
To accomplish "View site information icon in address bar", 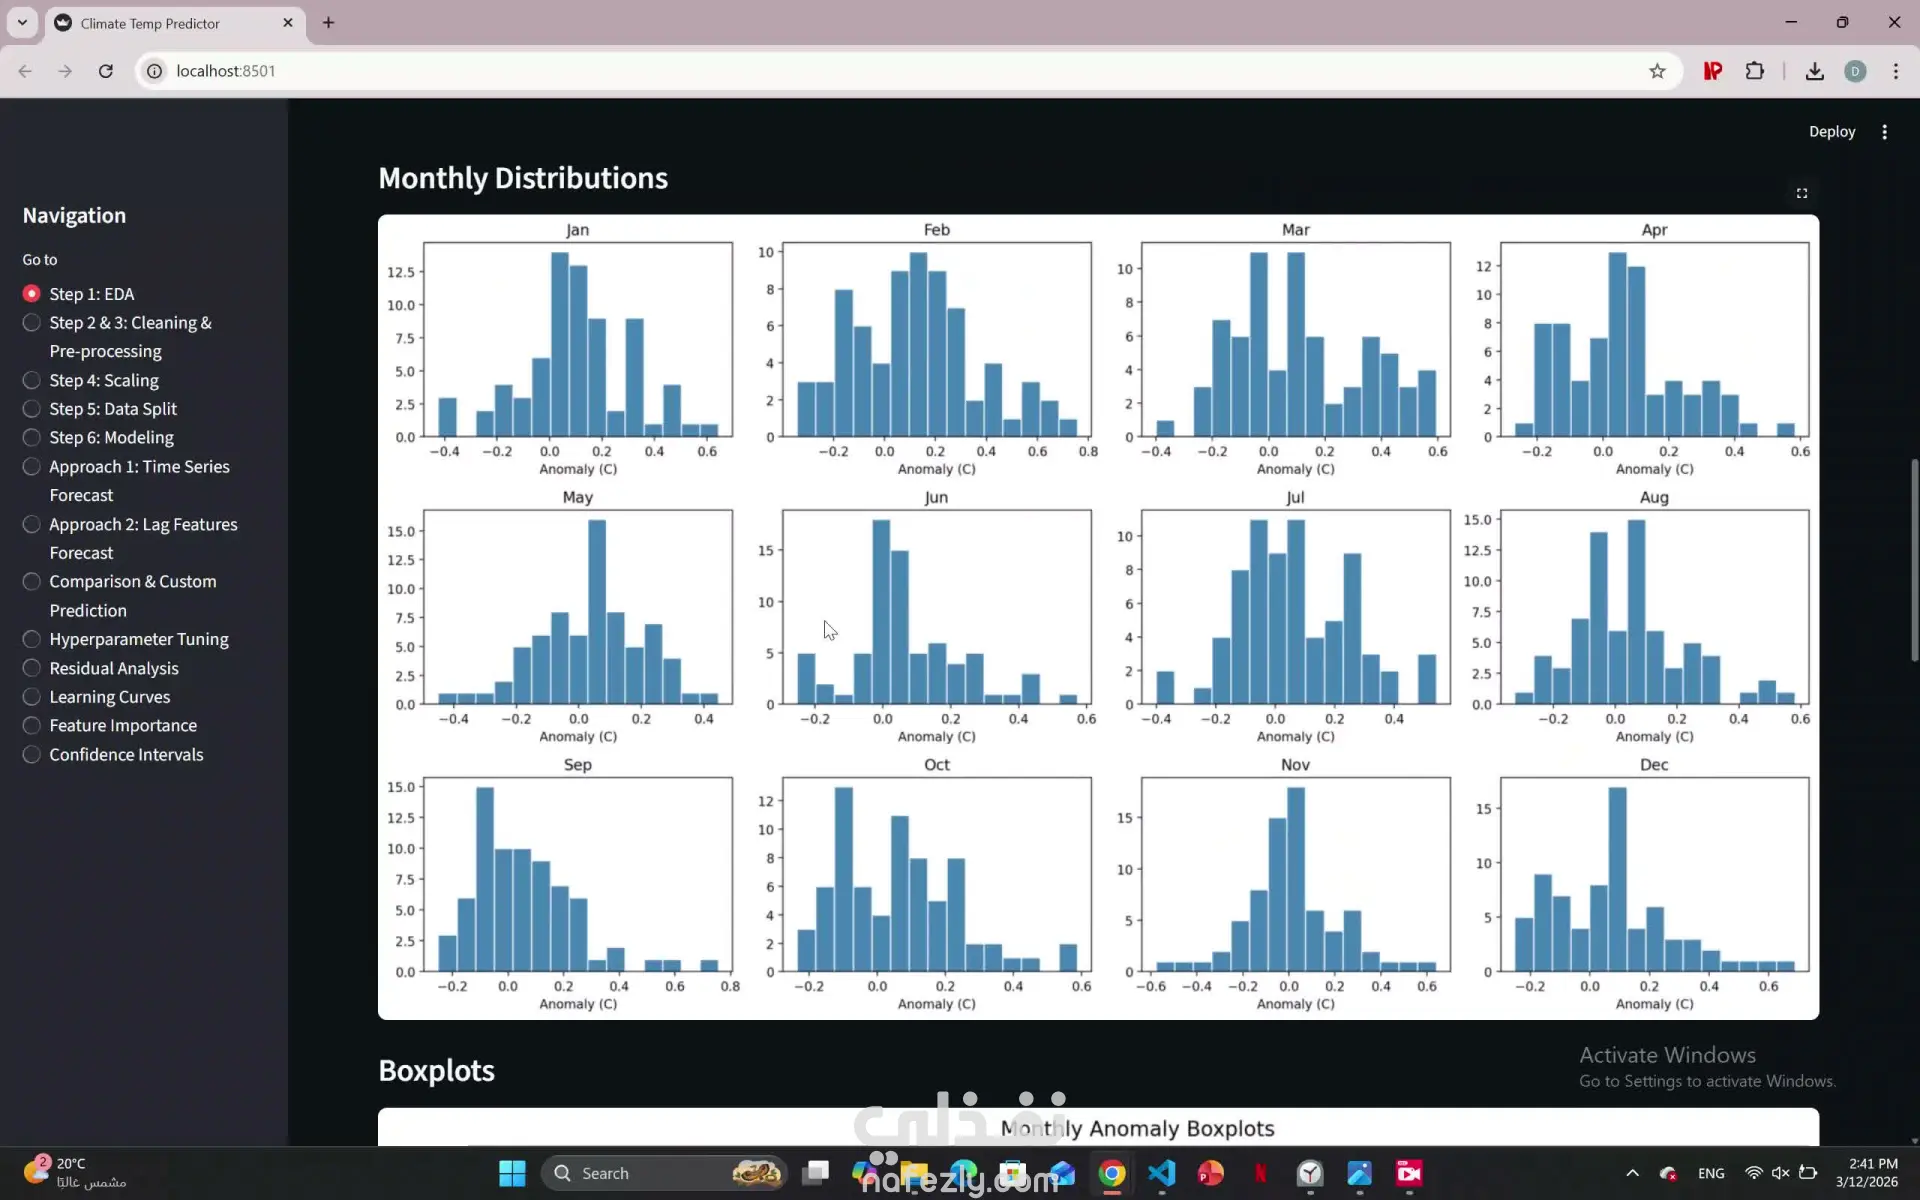I will click(154, 71).
